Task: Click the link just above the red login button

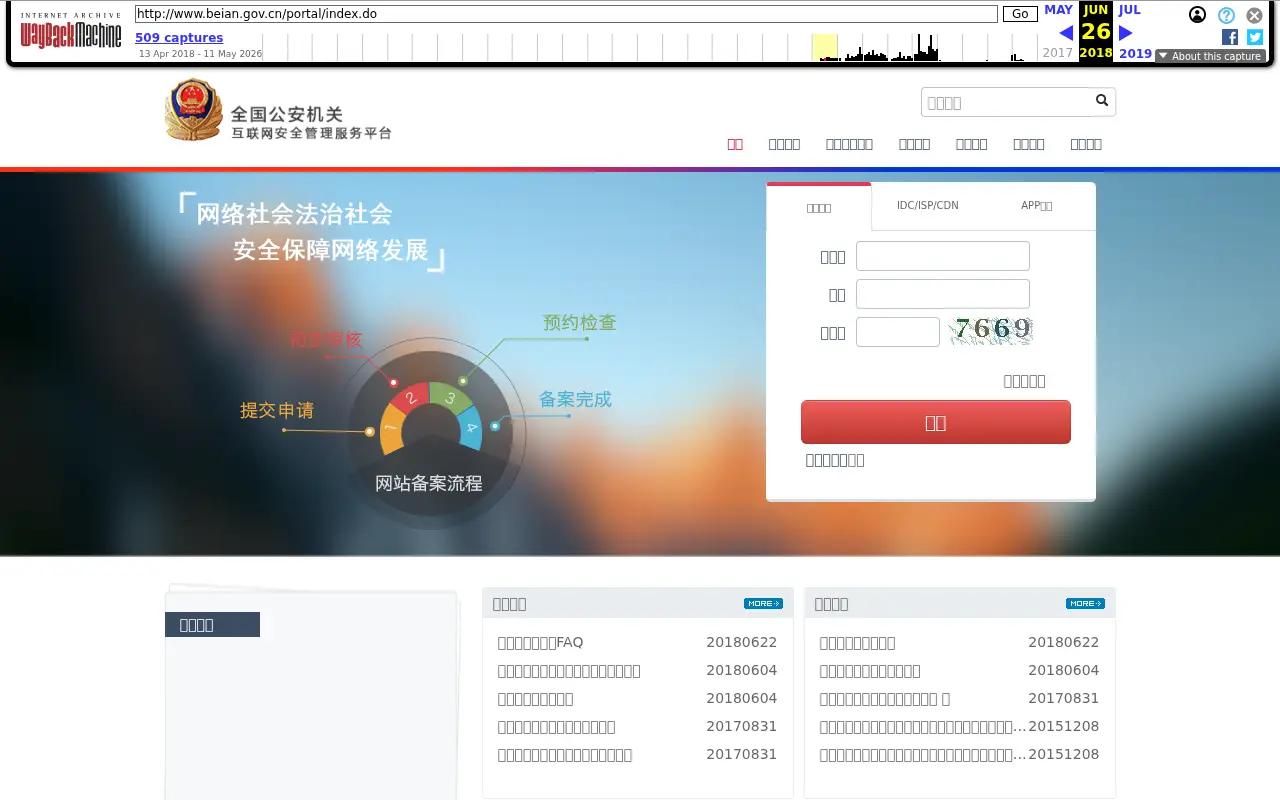Action: 1024,381
